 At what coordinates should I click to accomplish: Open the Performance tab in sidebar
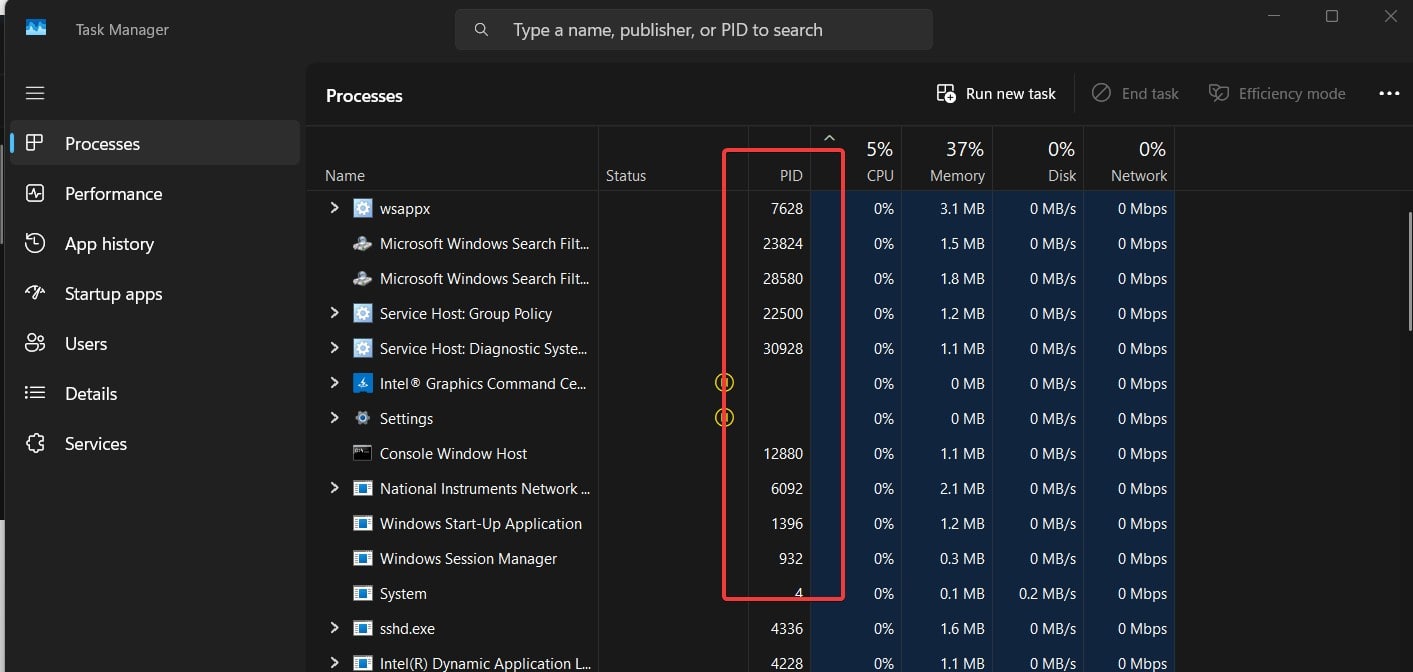pos(113,194)
